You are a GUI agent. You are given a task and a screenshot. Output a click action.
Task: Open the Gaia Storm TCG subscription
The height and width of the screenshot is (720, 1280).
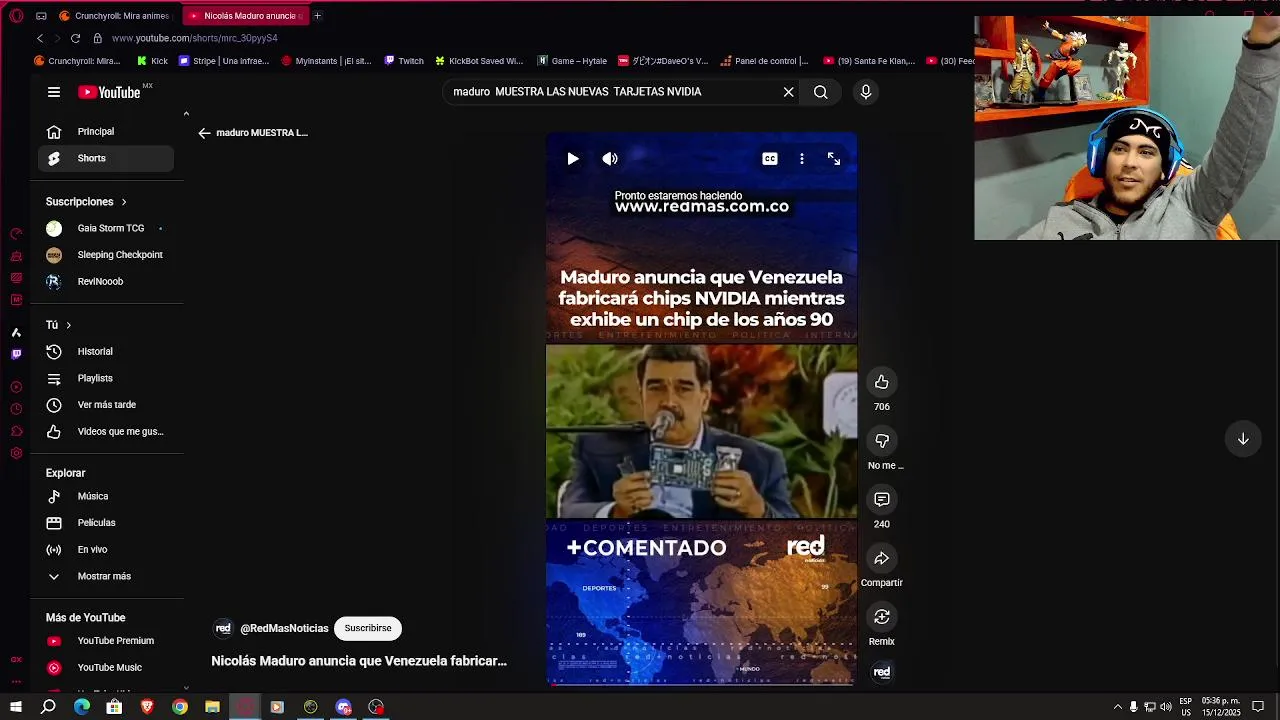point(106,228)
